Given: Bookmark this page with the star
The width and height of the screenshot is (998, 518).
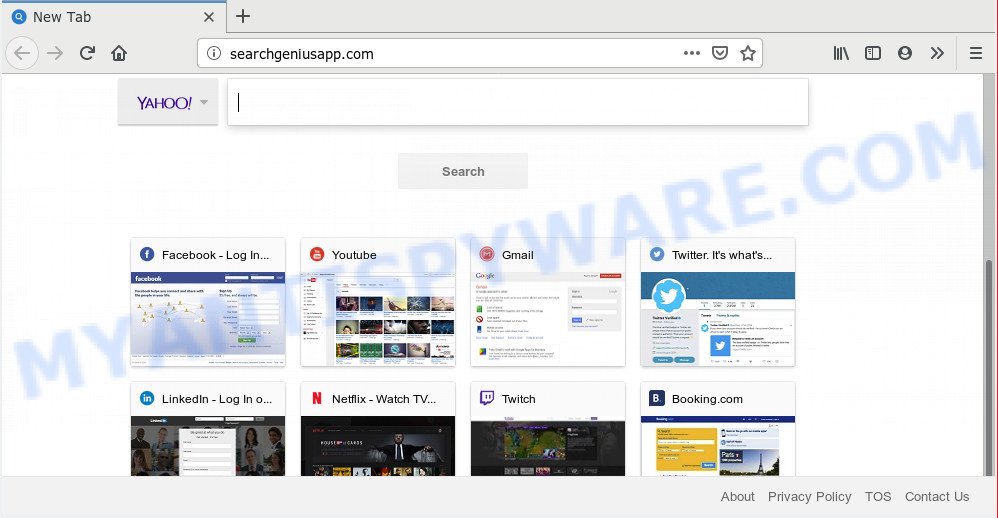Looking at the screenshot, I should pyautogui.click(x=748, y=53).
